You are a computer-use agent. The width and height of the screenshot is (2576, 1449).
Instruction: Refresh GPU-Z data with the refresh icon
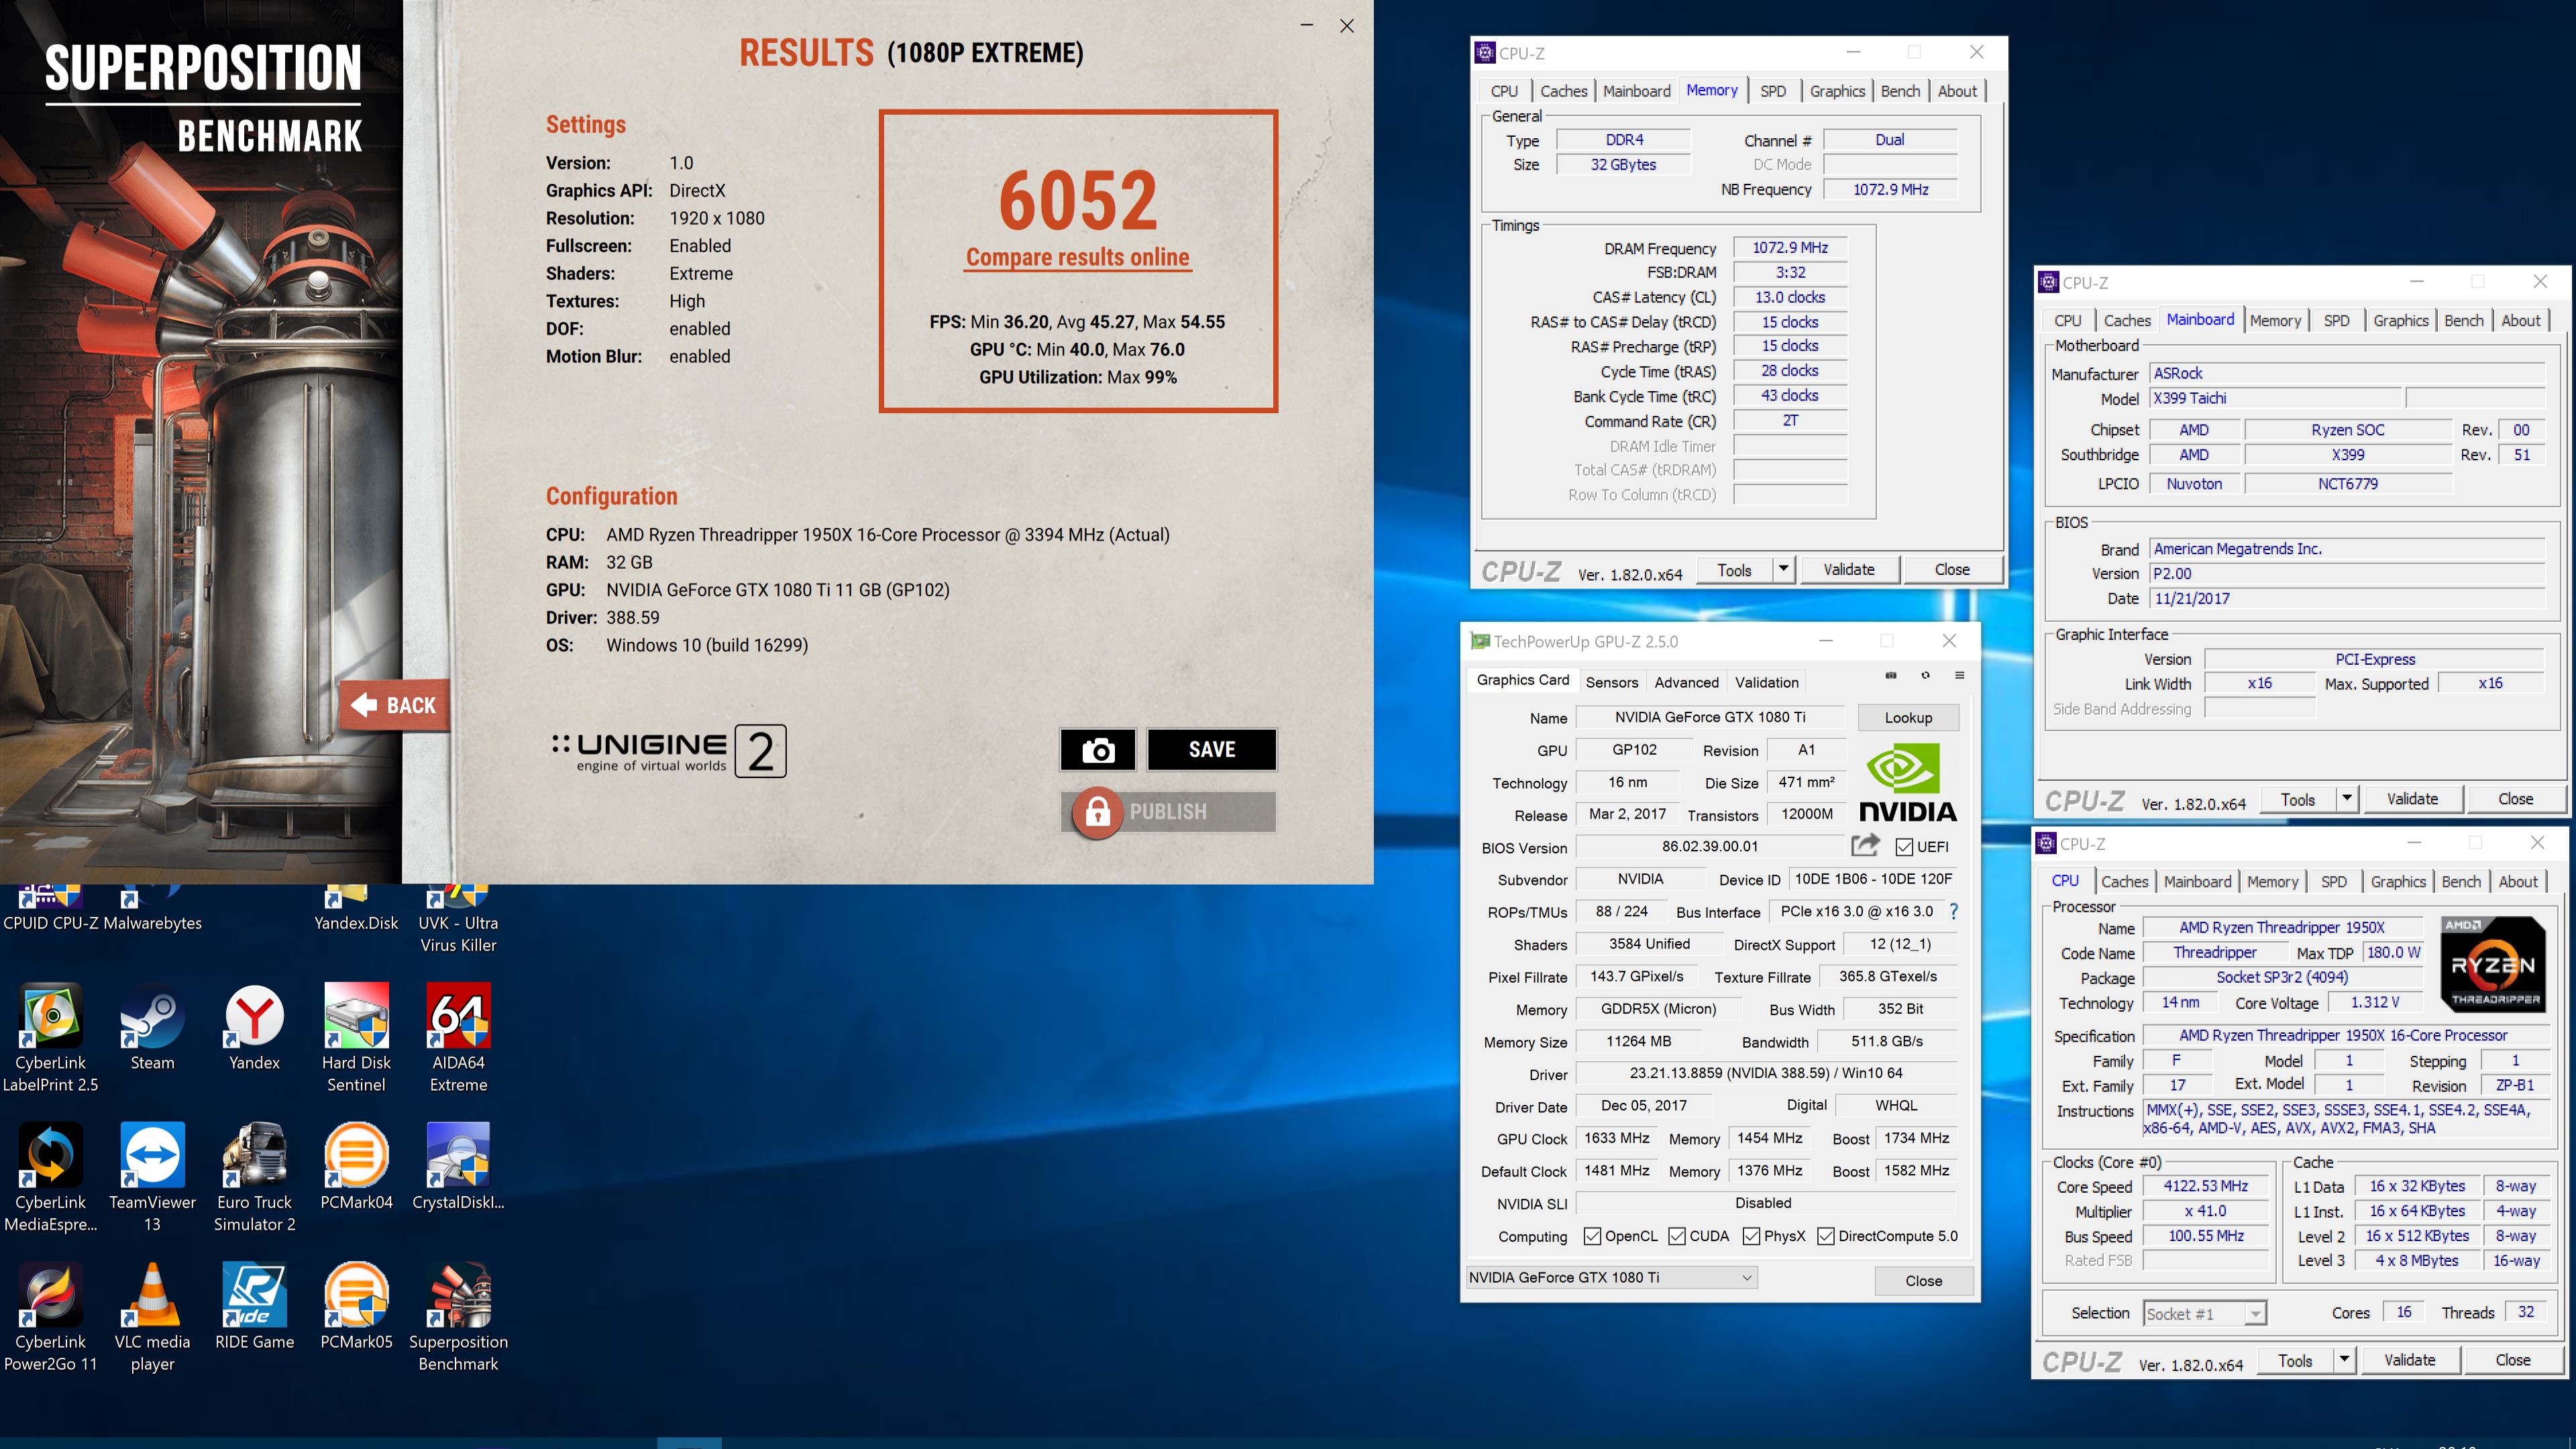tap(1925, 675)
